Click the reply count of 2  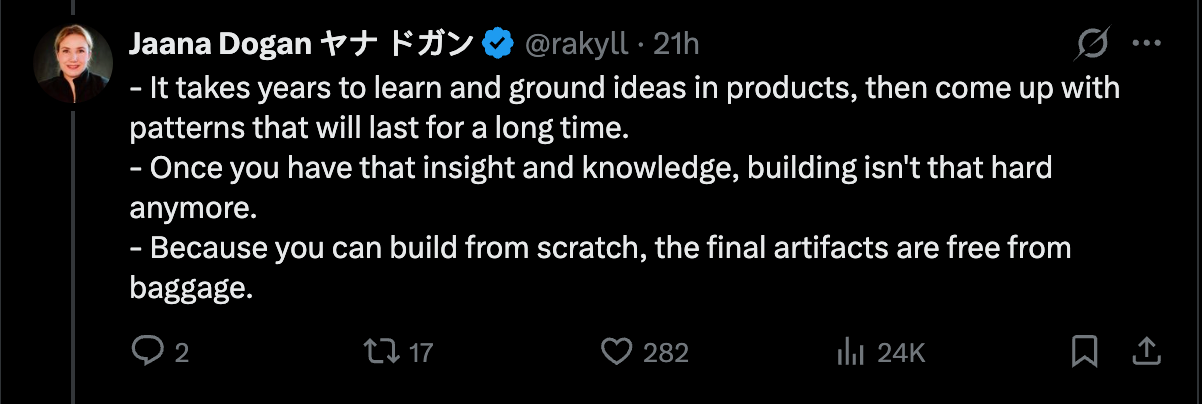pos(181,352)
